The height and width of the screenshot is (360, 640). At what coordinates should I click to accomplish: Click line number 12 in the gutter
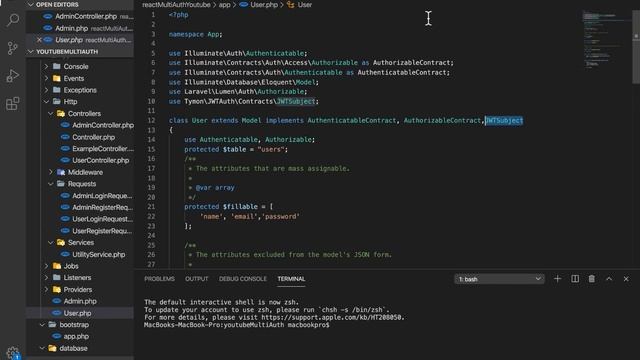point(151,120)
